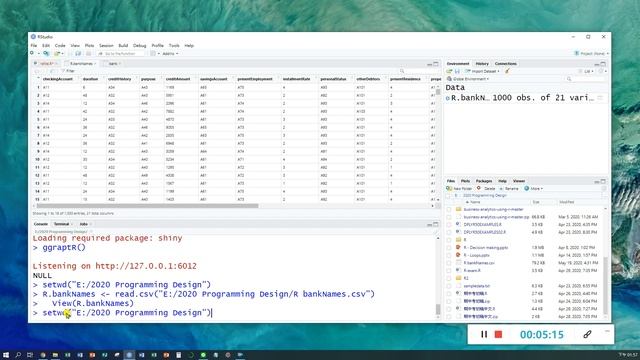Open R.bankNames.csv file link

point(479,263)
